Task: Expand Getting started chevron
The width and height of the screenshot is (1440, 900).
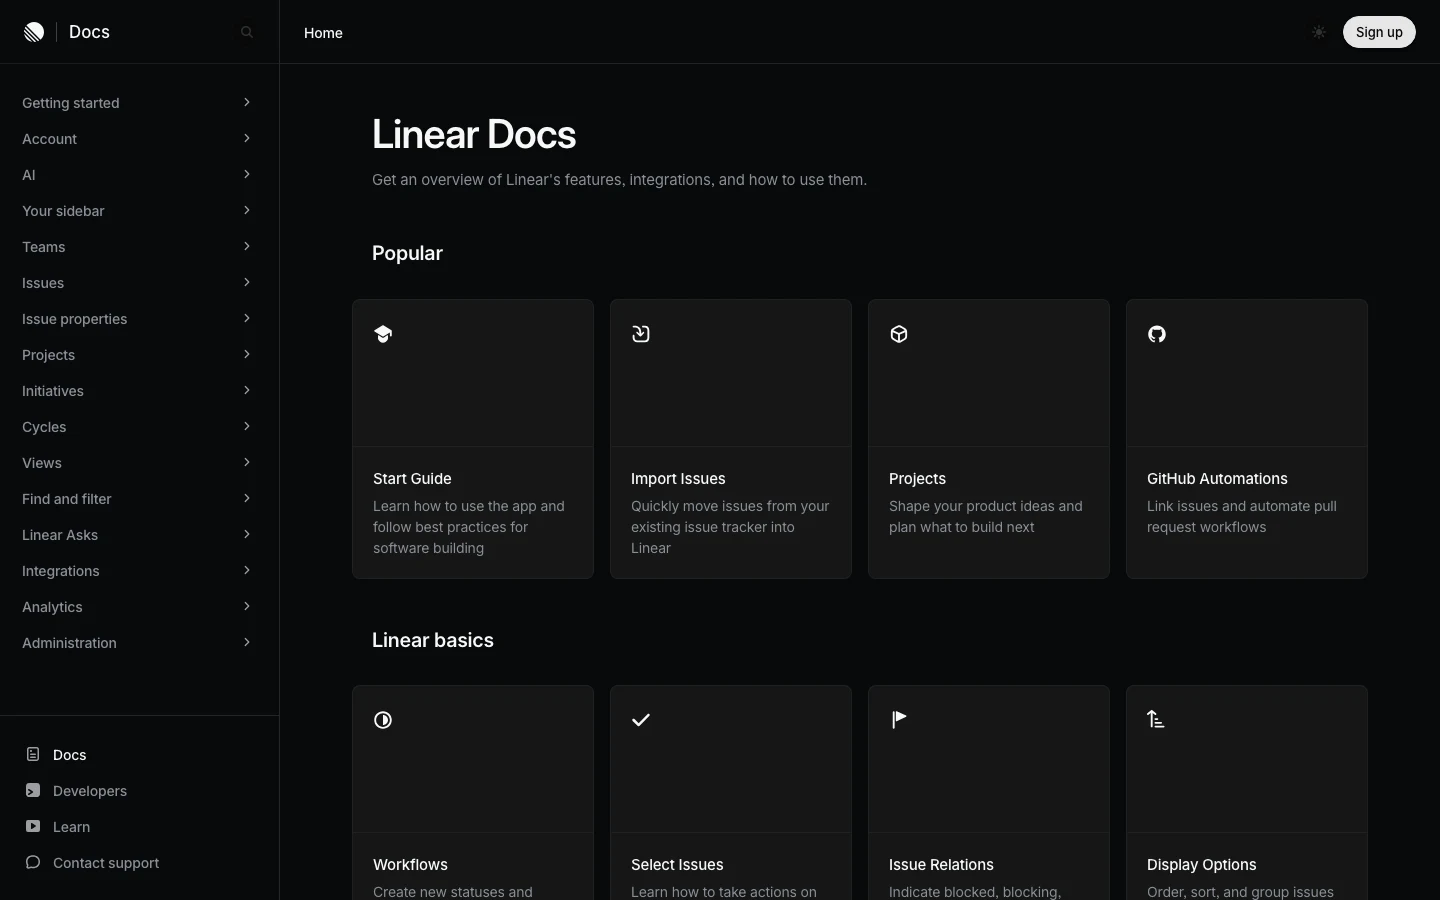Action: pos(246,102)
